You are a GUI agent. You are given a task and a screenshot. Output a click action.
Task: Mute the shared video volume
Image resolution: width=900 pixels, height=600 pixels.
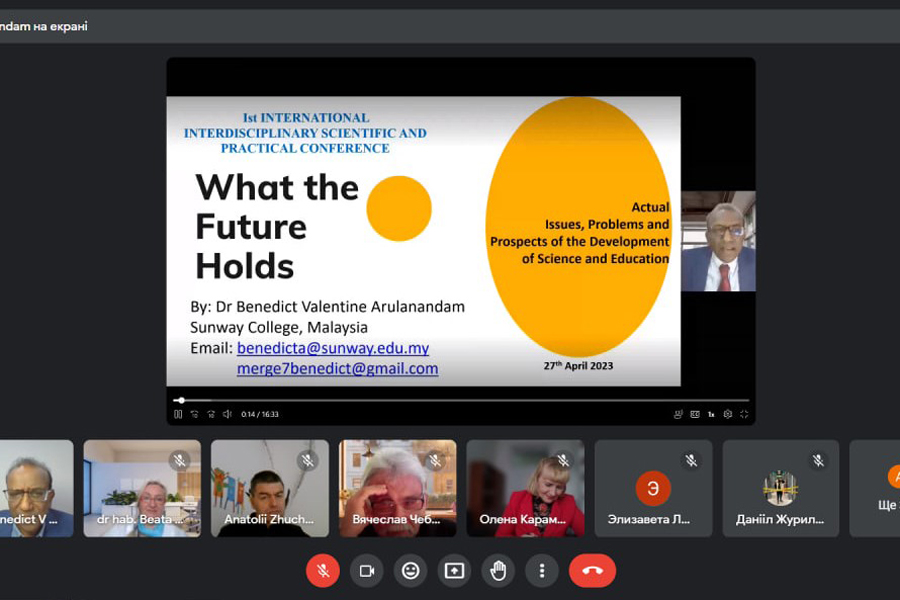227,414
